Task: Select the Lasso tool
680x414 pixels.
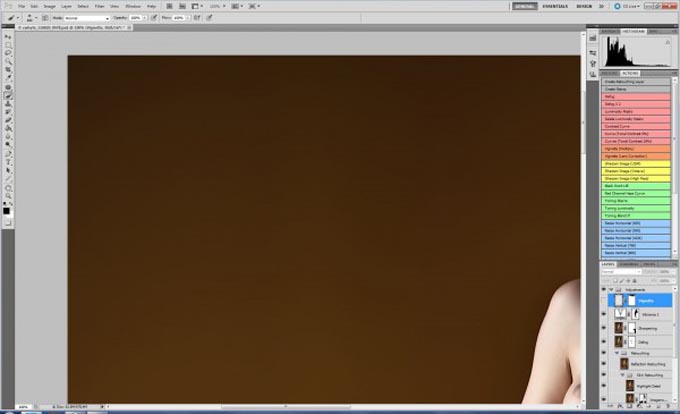Action: coord(8,53)
